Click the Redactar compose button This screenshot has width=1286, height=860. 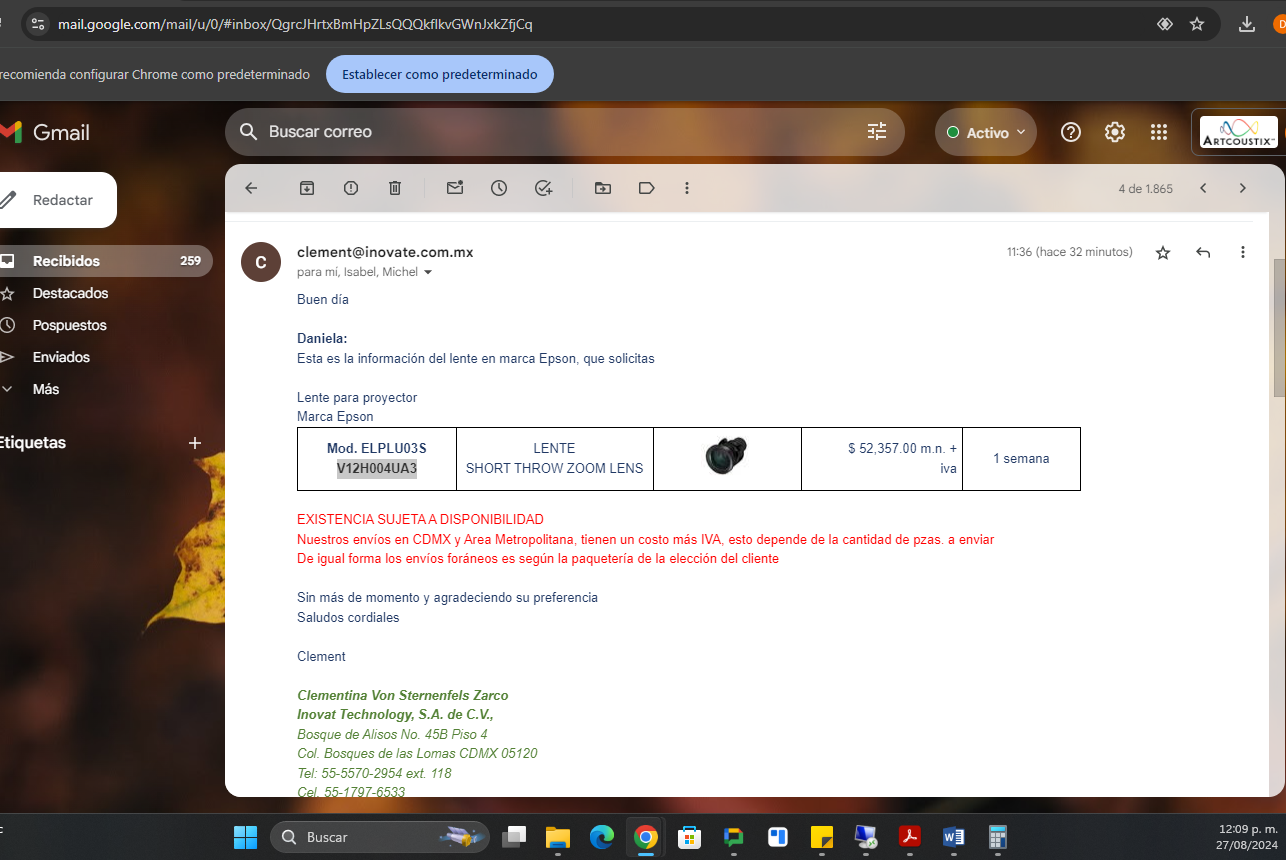point(57,200)
